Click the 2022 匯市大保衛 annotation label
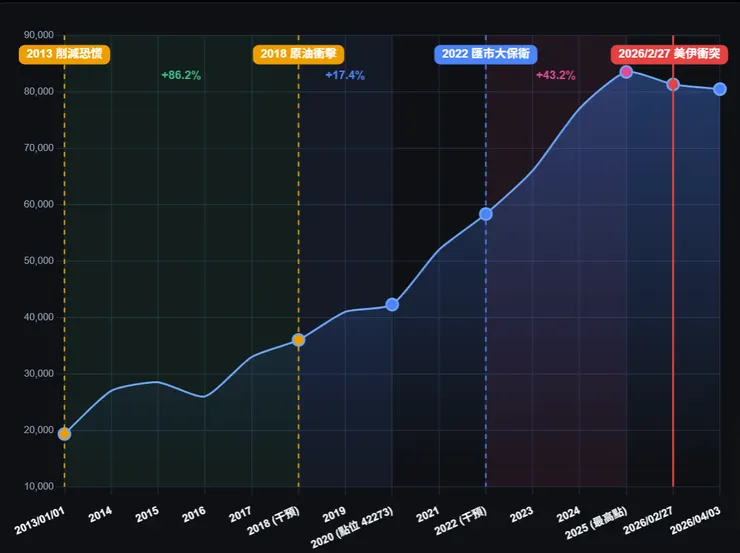This screenshot has height=553, width=740. click(x=486, y=54)
